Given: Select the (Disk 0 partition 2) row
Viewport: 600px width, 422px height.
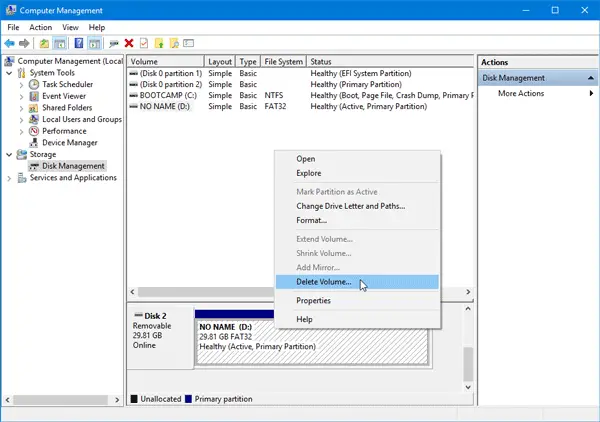Looking at the screenshot, I should 300,85.
